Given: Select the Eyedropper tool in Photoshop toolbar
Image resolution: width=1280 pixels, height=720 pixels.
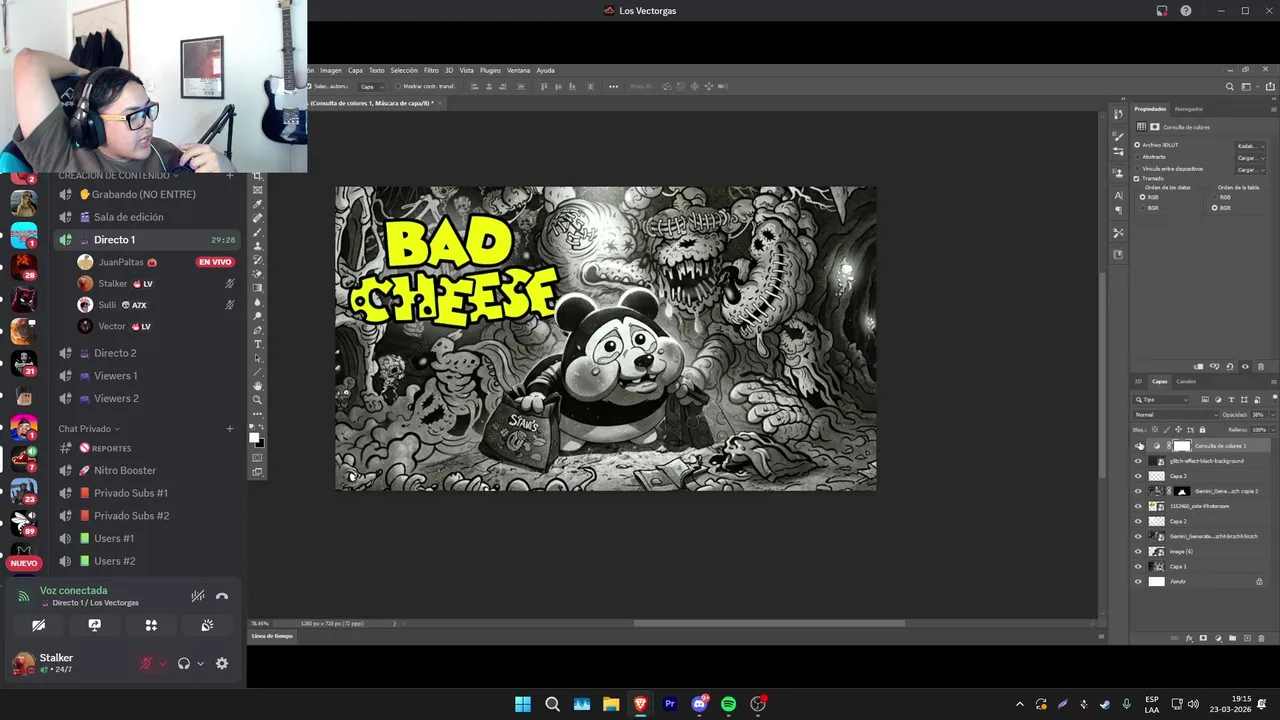Looking at the screenshot, I should tap(258, 203).
